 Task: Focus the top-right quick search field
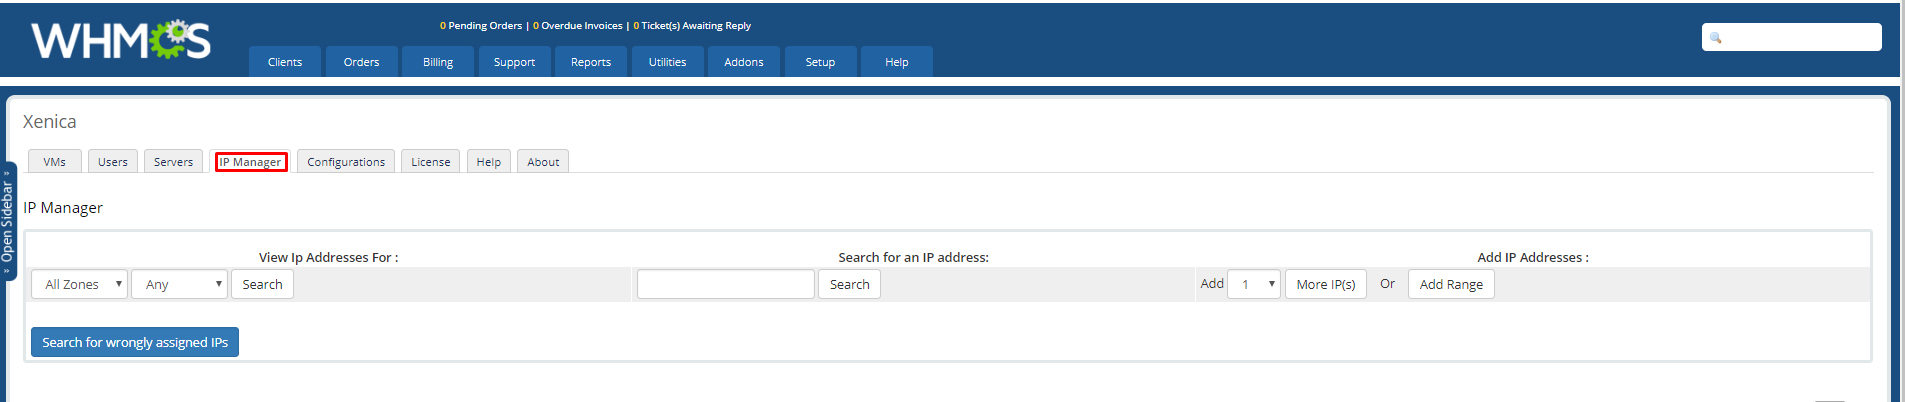1792,37
